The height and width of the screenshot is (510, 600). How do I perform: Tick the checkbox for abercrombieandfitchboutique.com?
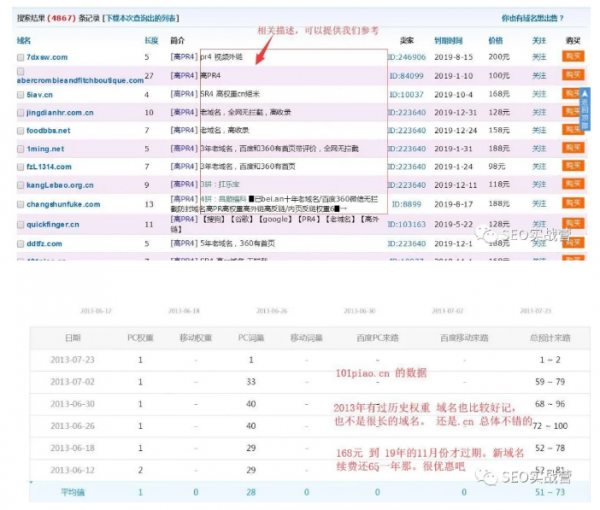21,72
